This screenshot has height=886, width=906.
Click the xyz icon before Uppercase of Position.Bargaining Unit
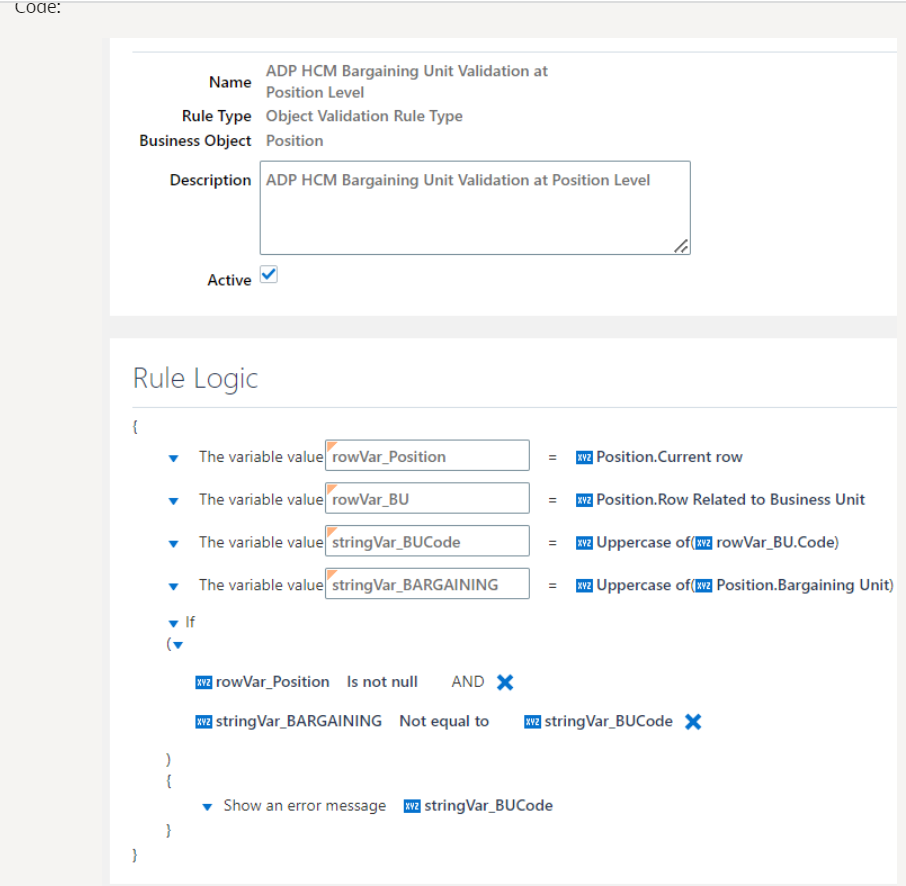[x=584, y=586]
